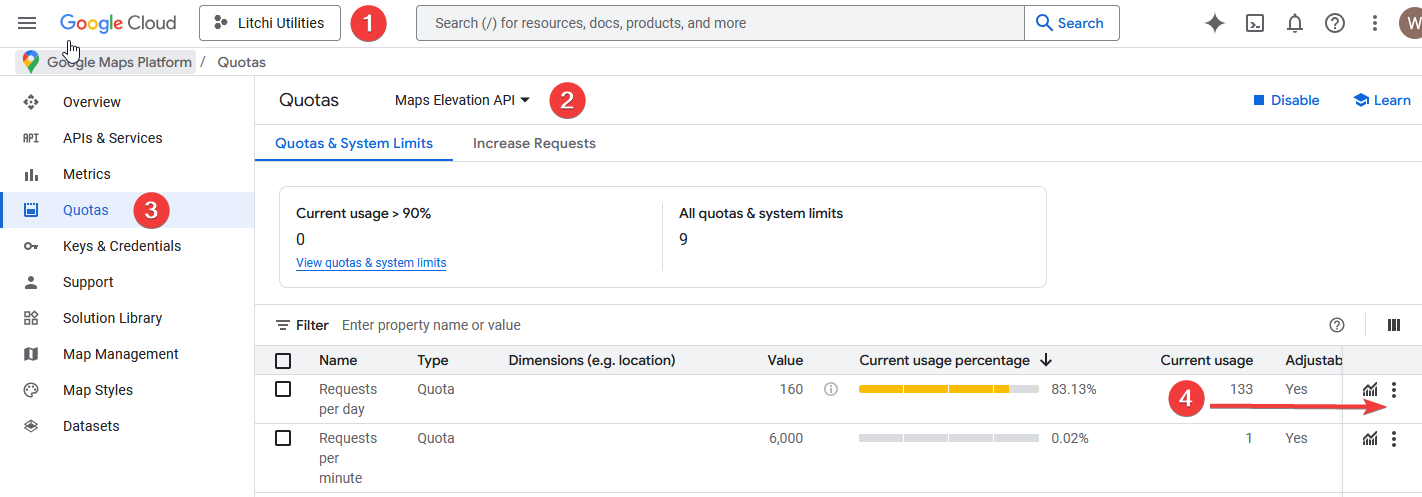Image resolution: width=1422 pixels, height=497 pixels.
Task: Open more actions for Requests per minute
Action: coord(1394,439)
